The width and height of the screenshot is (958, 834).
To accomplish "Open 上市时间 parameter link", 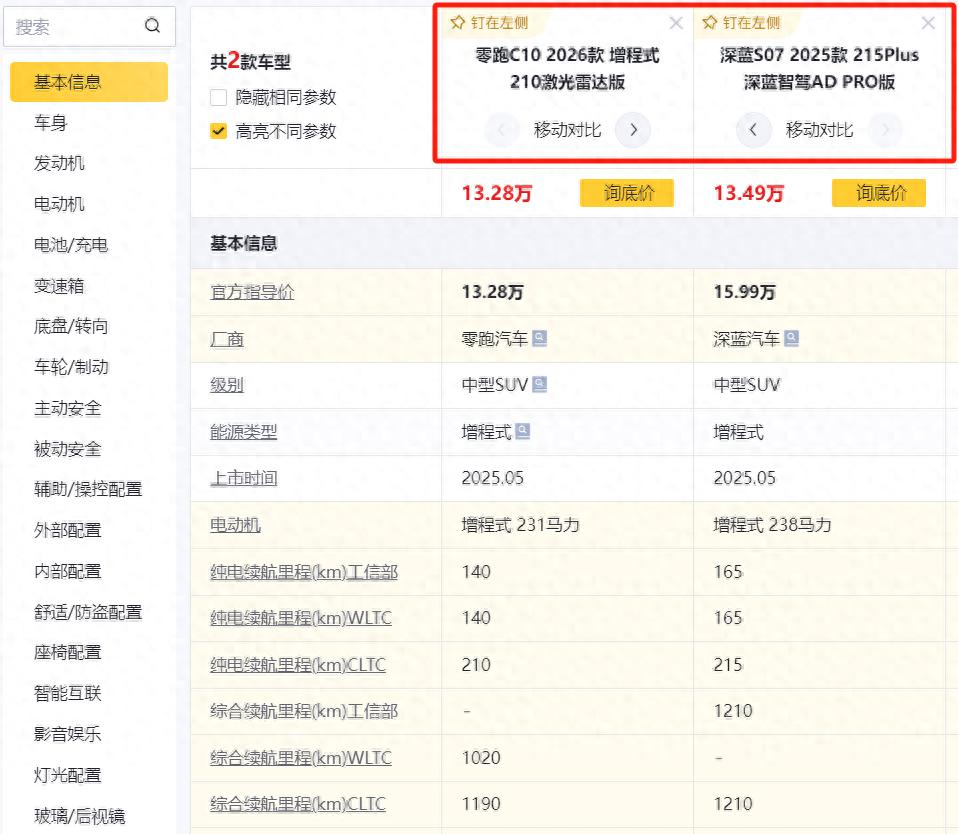I will pos(244,478).
